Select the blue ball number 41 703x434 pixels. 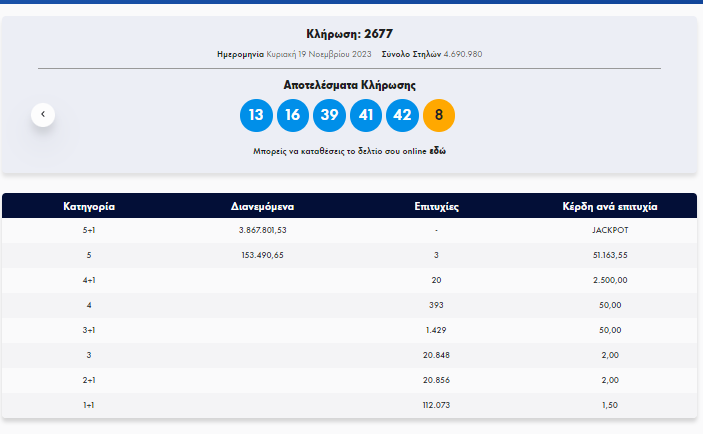366,115
